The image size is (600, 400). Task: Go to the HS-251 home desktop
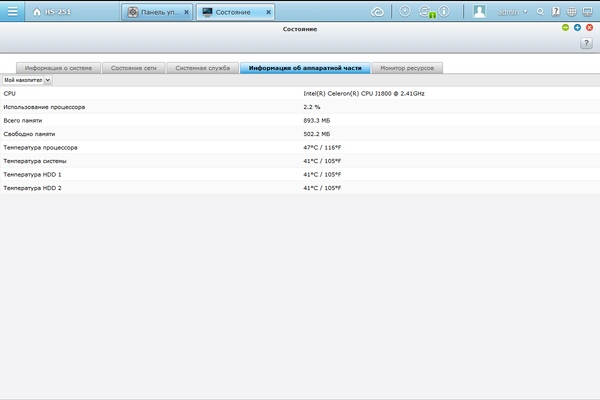(x=52, y=12)
